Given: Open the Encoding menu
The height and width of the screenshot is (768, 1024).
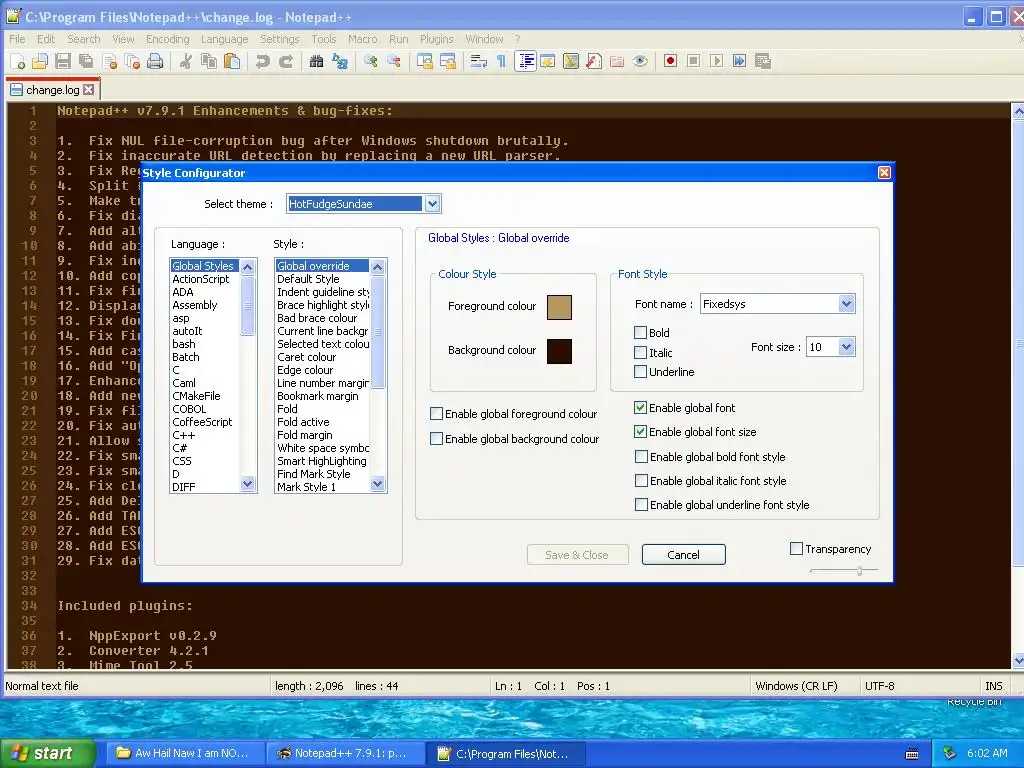Looking at the screenshot, I should (x=167, y=39).
